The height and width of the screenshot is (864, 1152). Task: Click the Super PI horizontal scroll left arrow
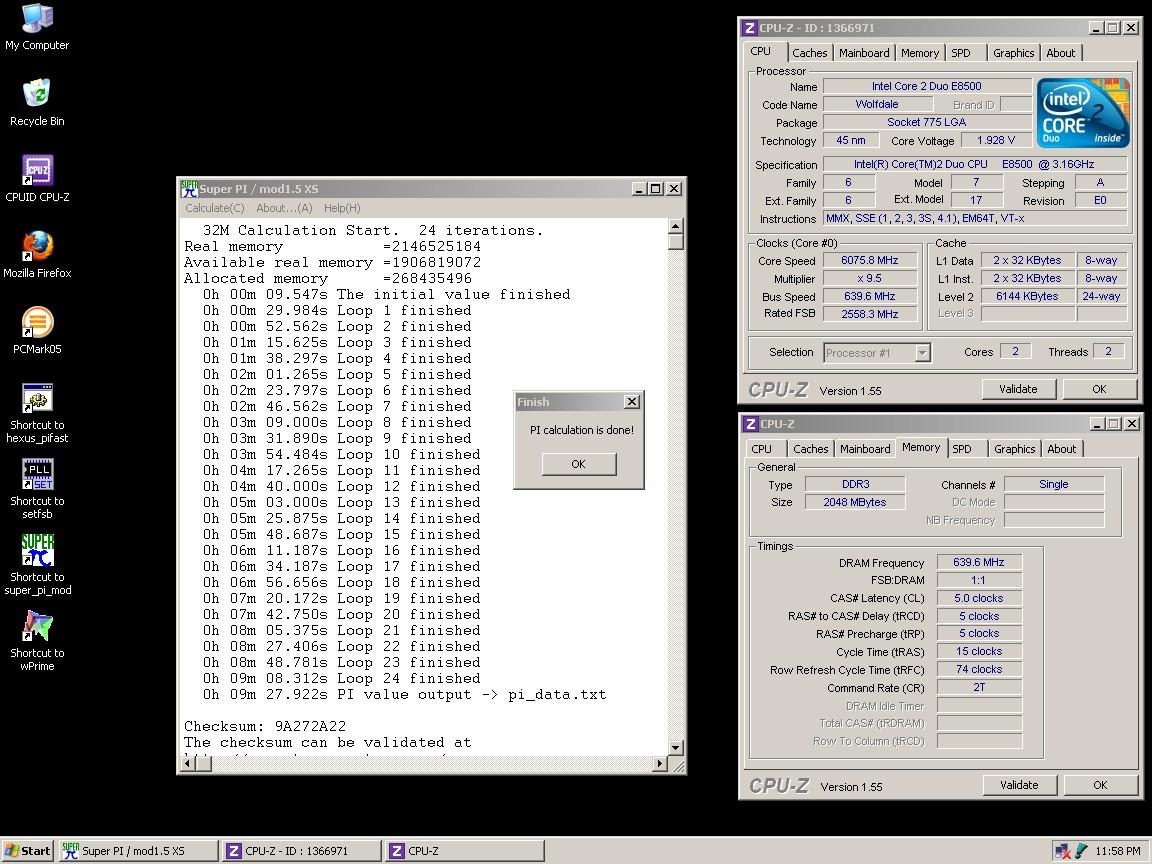[x=188, y=763]
